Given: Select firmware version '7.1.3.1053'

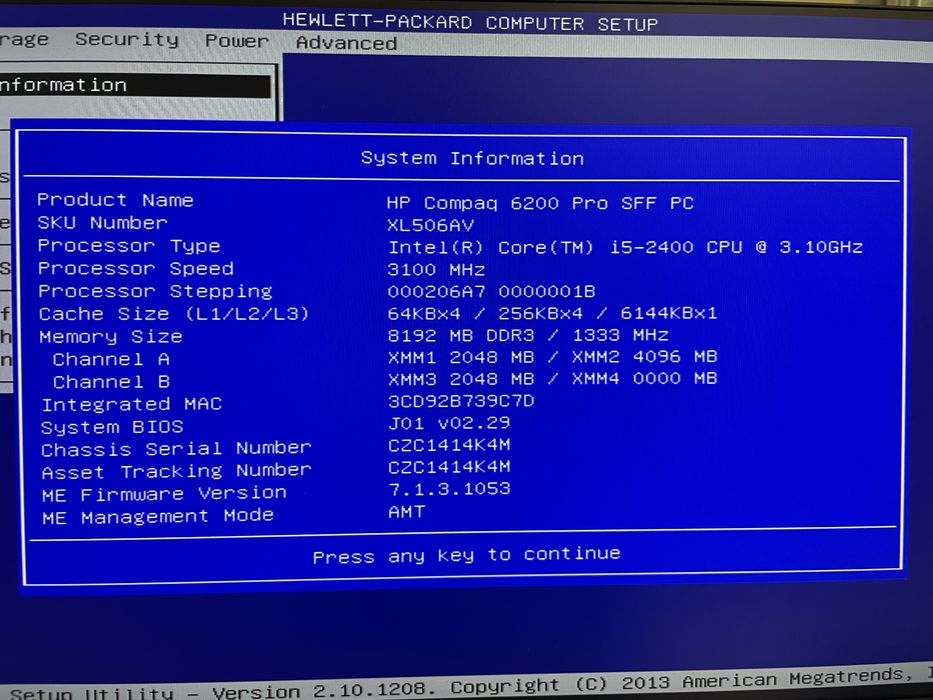Looking at the screenshot, I should pos(449,489).
